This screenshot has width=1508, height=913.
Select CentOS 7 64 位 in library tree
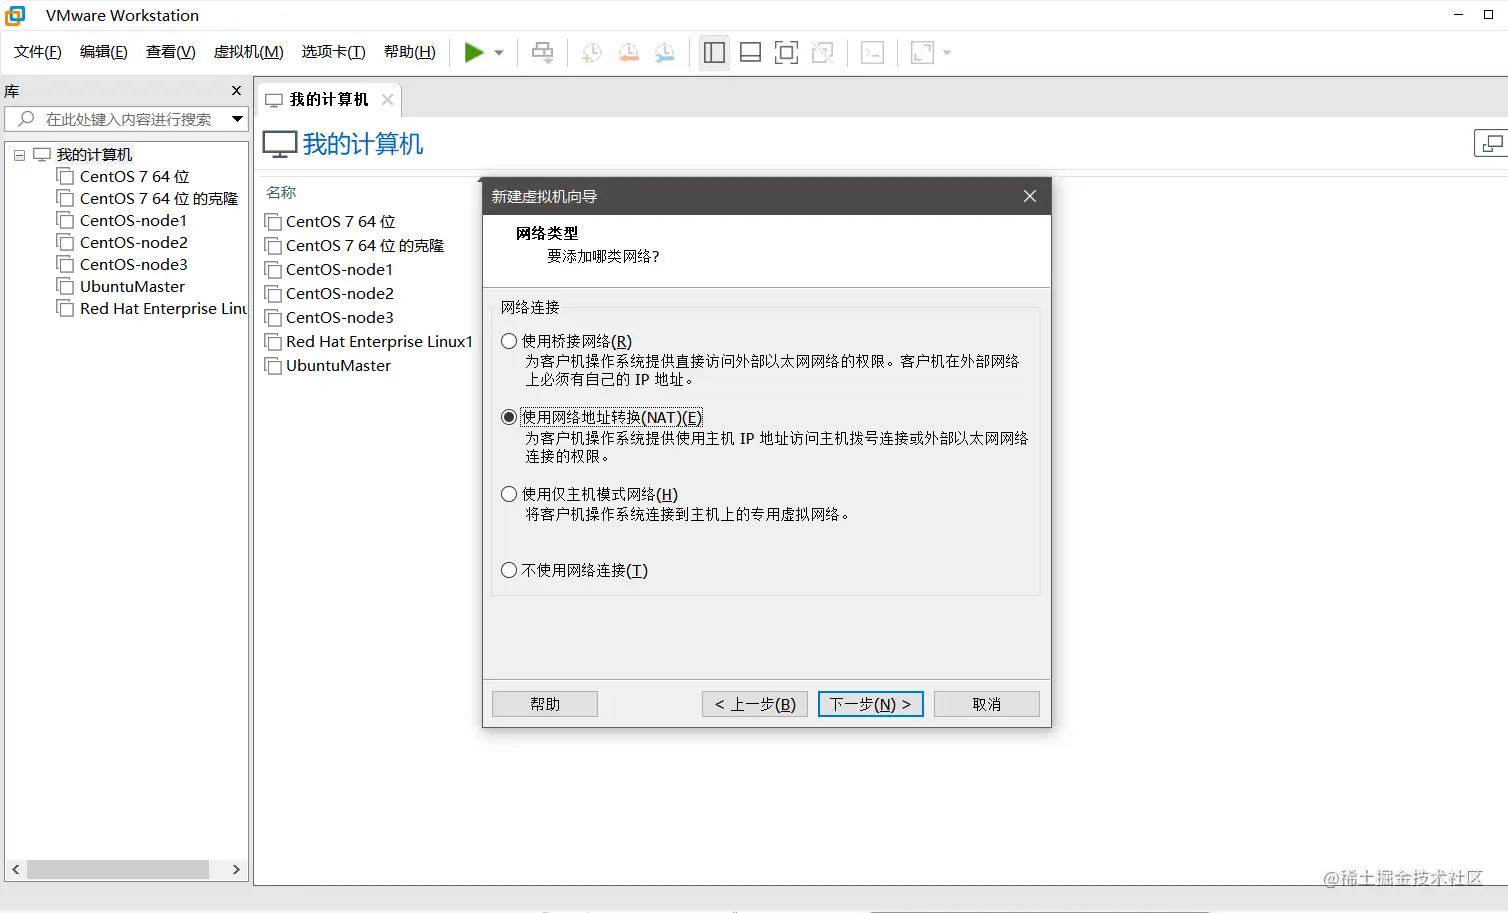(134, 177)
